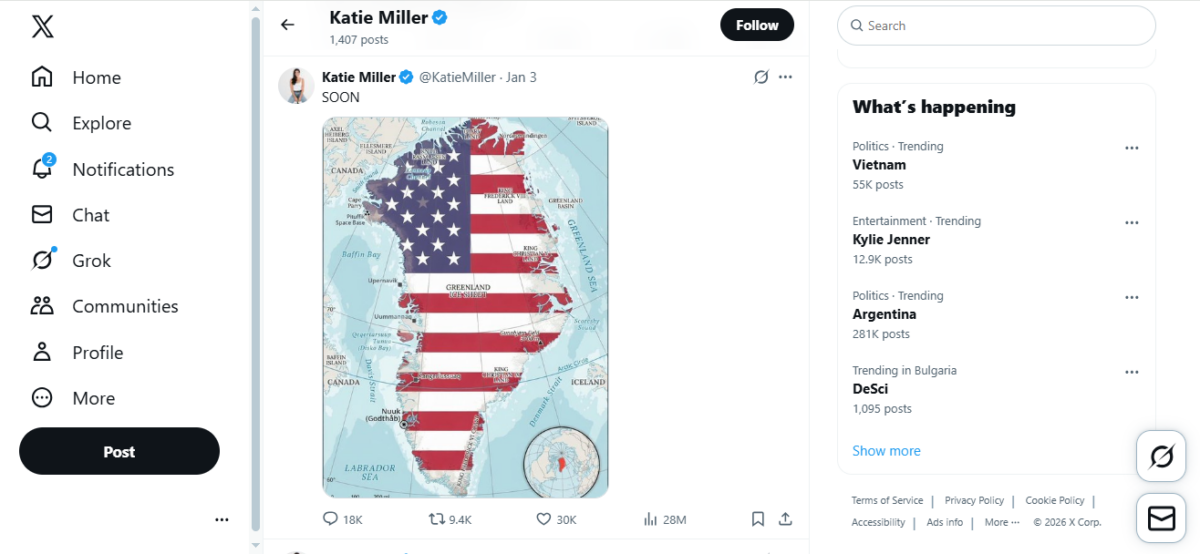Follow Katie Miller
This screenshot has height=554, width=1200.
click(757, 25)
